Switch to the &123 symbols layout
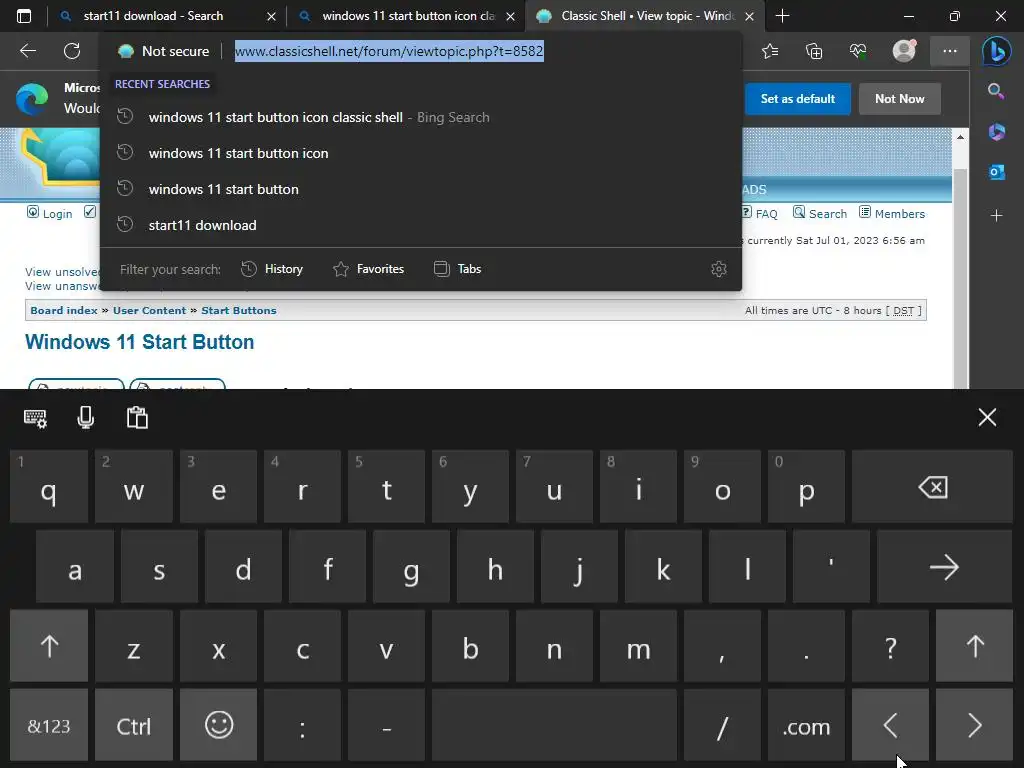1024x768 pixels. (x=49, y=725)
